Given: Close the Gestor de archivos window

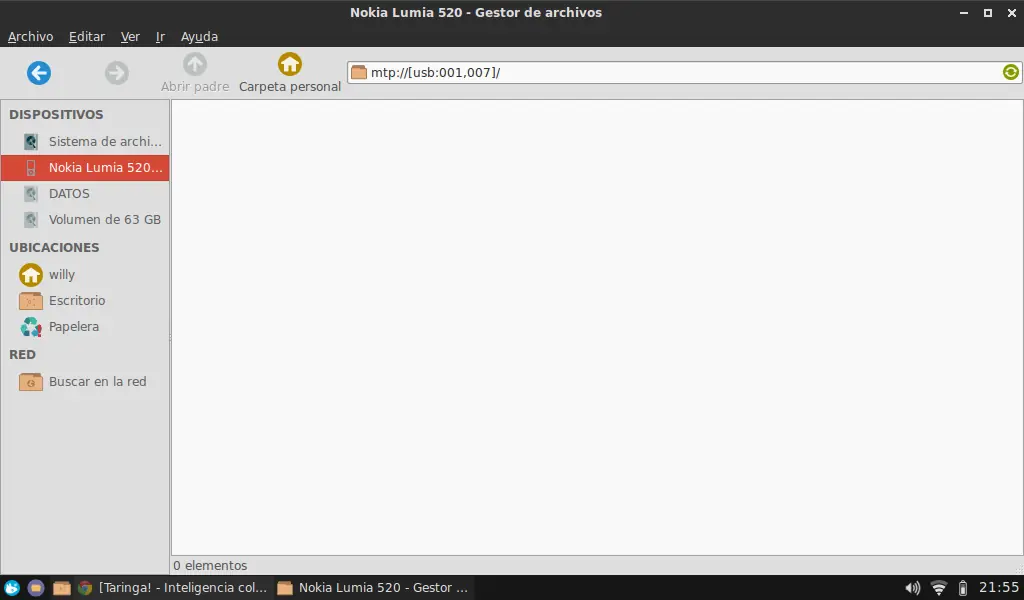Looking at the screenshot, I should click(x=1012, y=12).
